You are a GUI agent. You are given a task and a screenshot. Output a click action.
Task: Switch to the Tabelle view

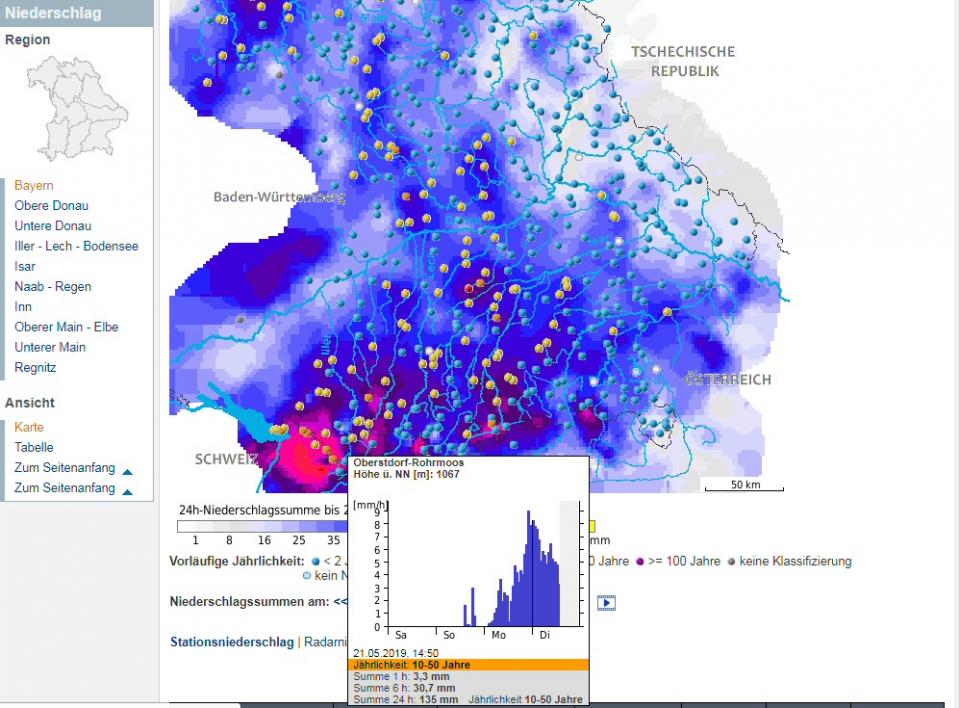(34, 447)
